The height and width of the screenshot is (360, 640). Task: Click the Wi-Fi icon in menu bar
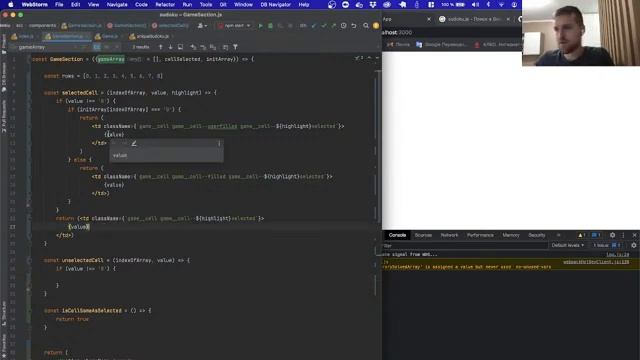(x=501, y=4)
